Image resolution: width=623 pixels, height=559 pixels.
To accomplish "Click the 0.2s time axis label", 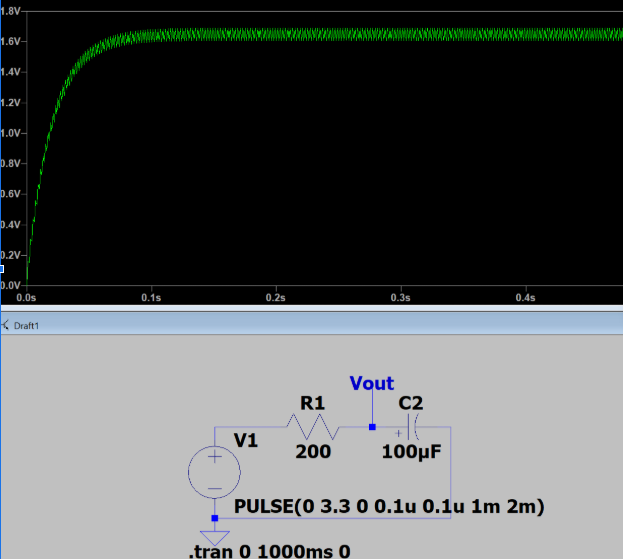I will coord(275,298).
